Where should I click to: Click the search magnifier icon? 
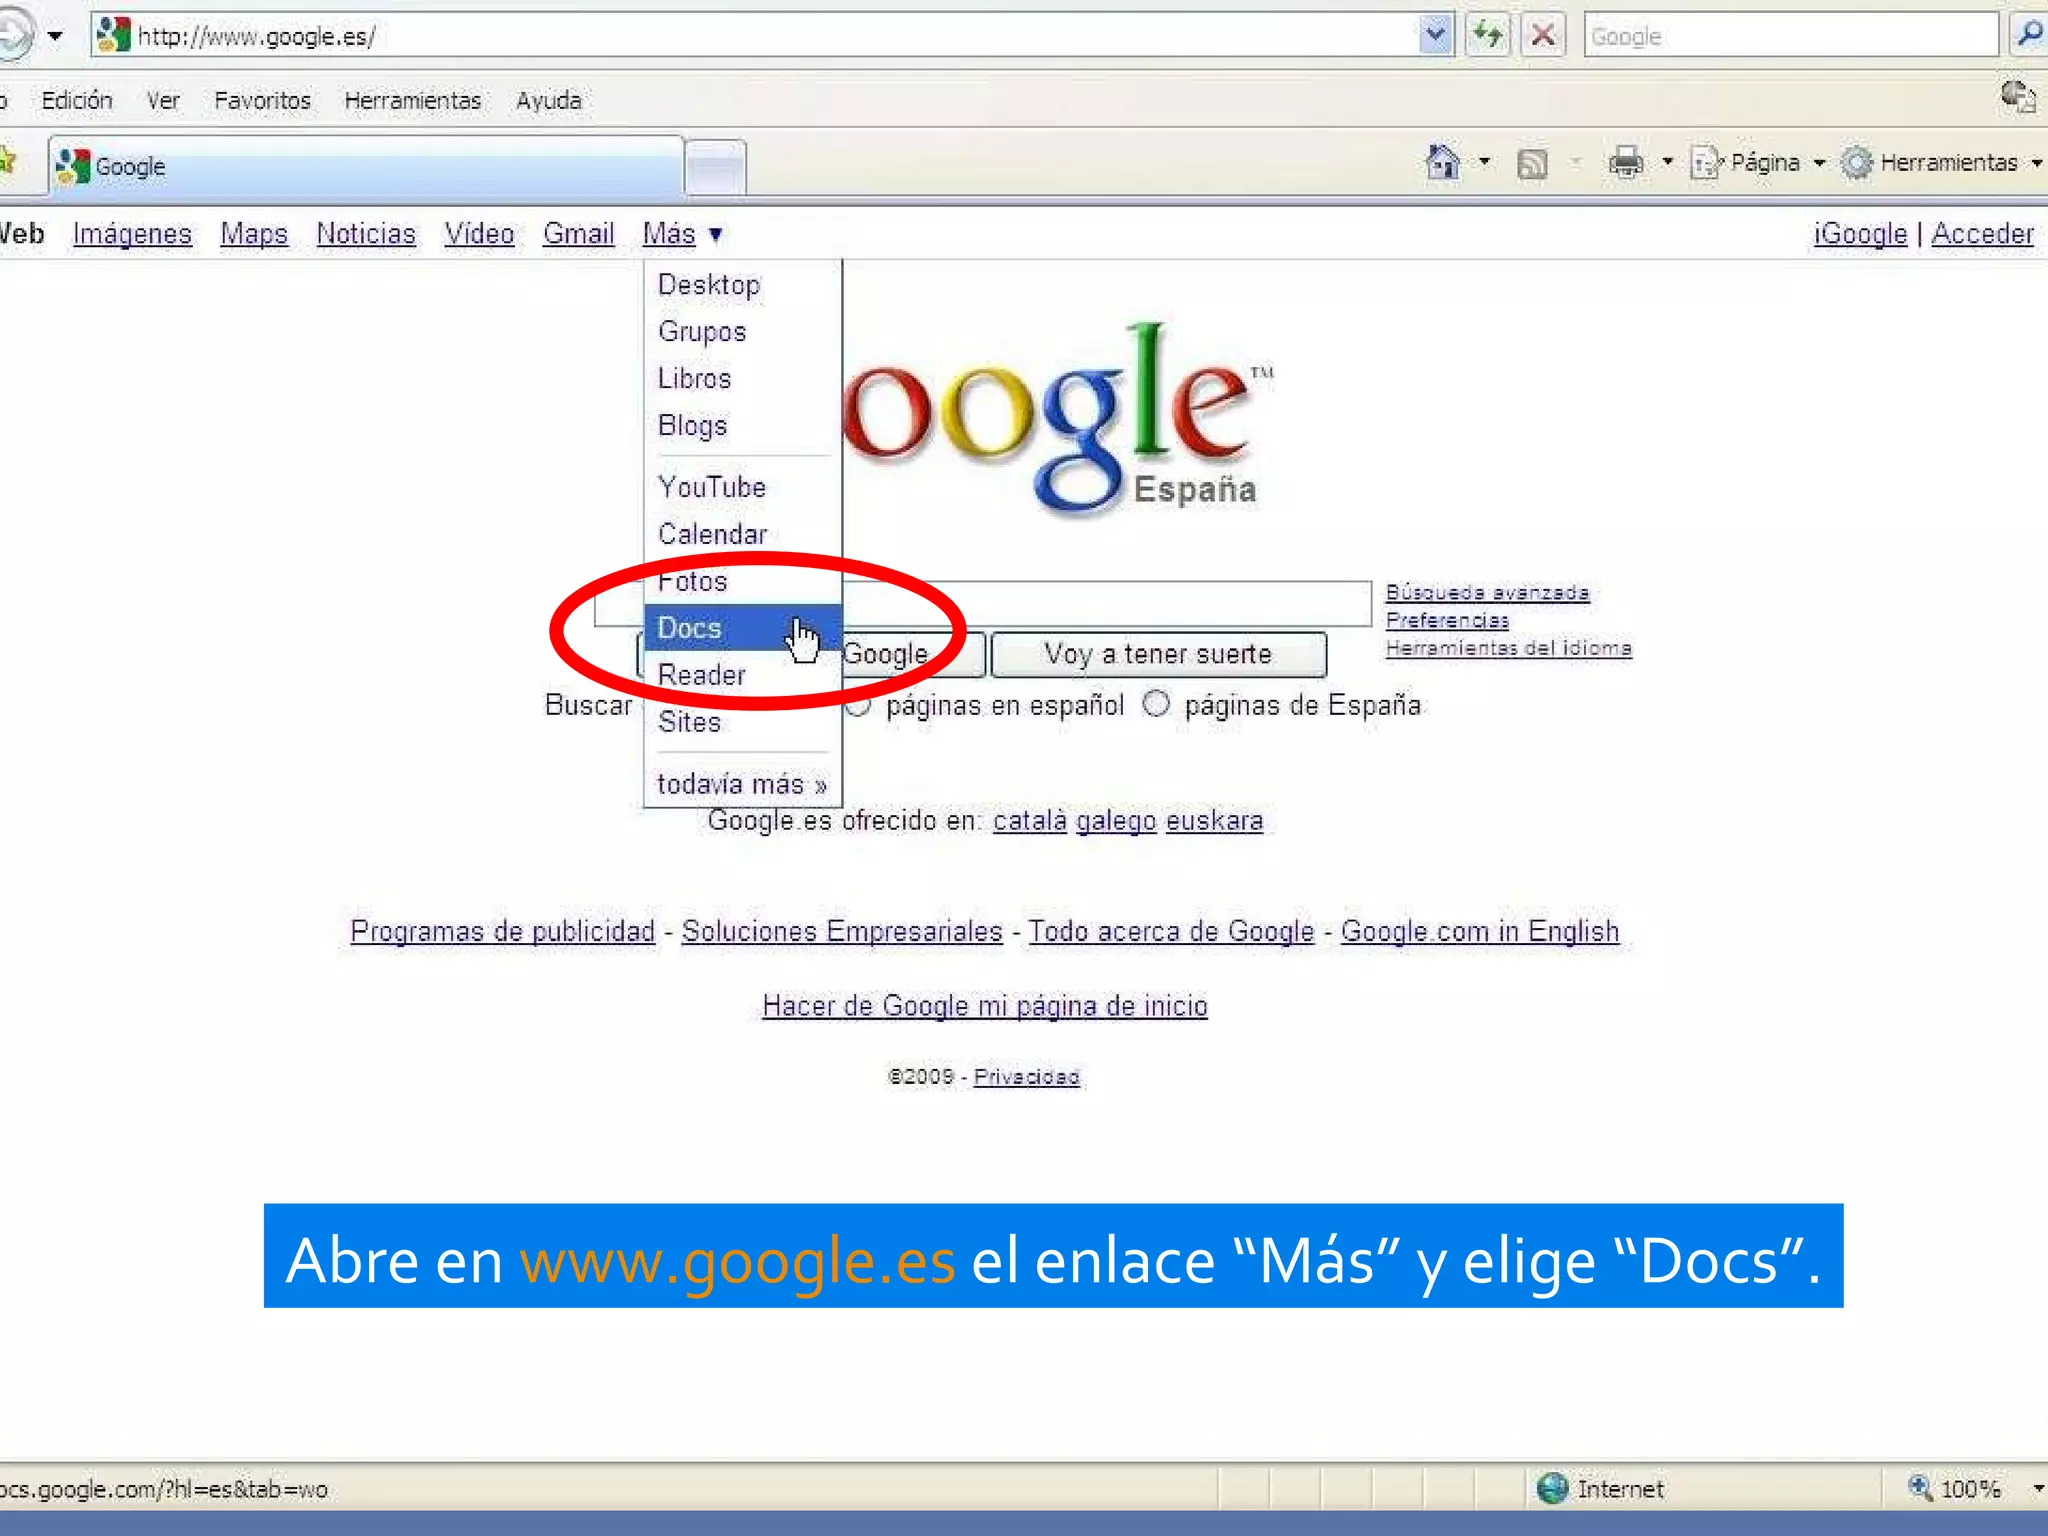click(x=2028, y=36)
